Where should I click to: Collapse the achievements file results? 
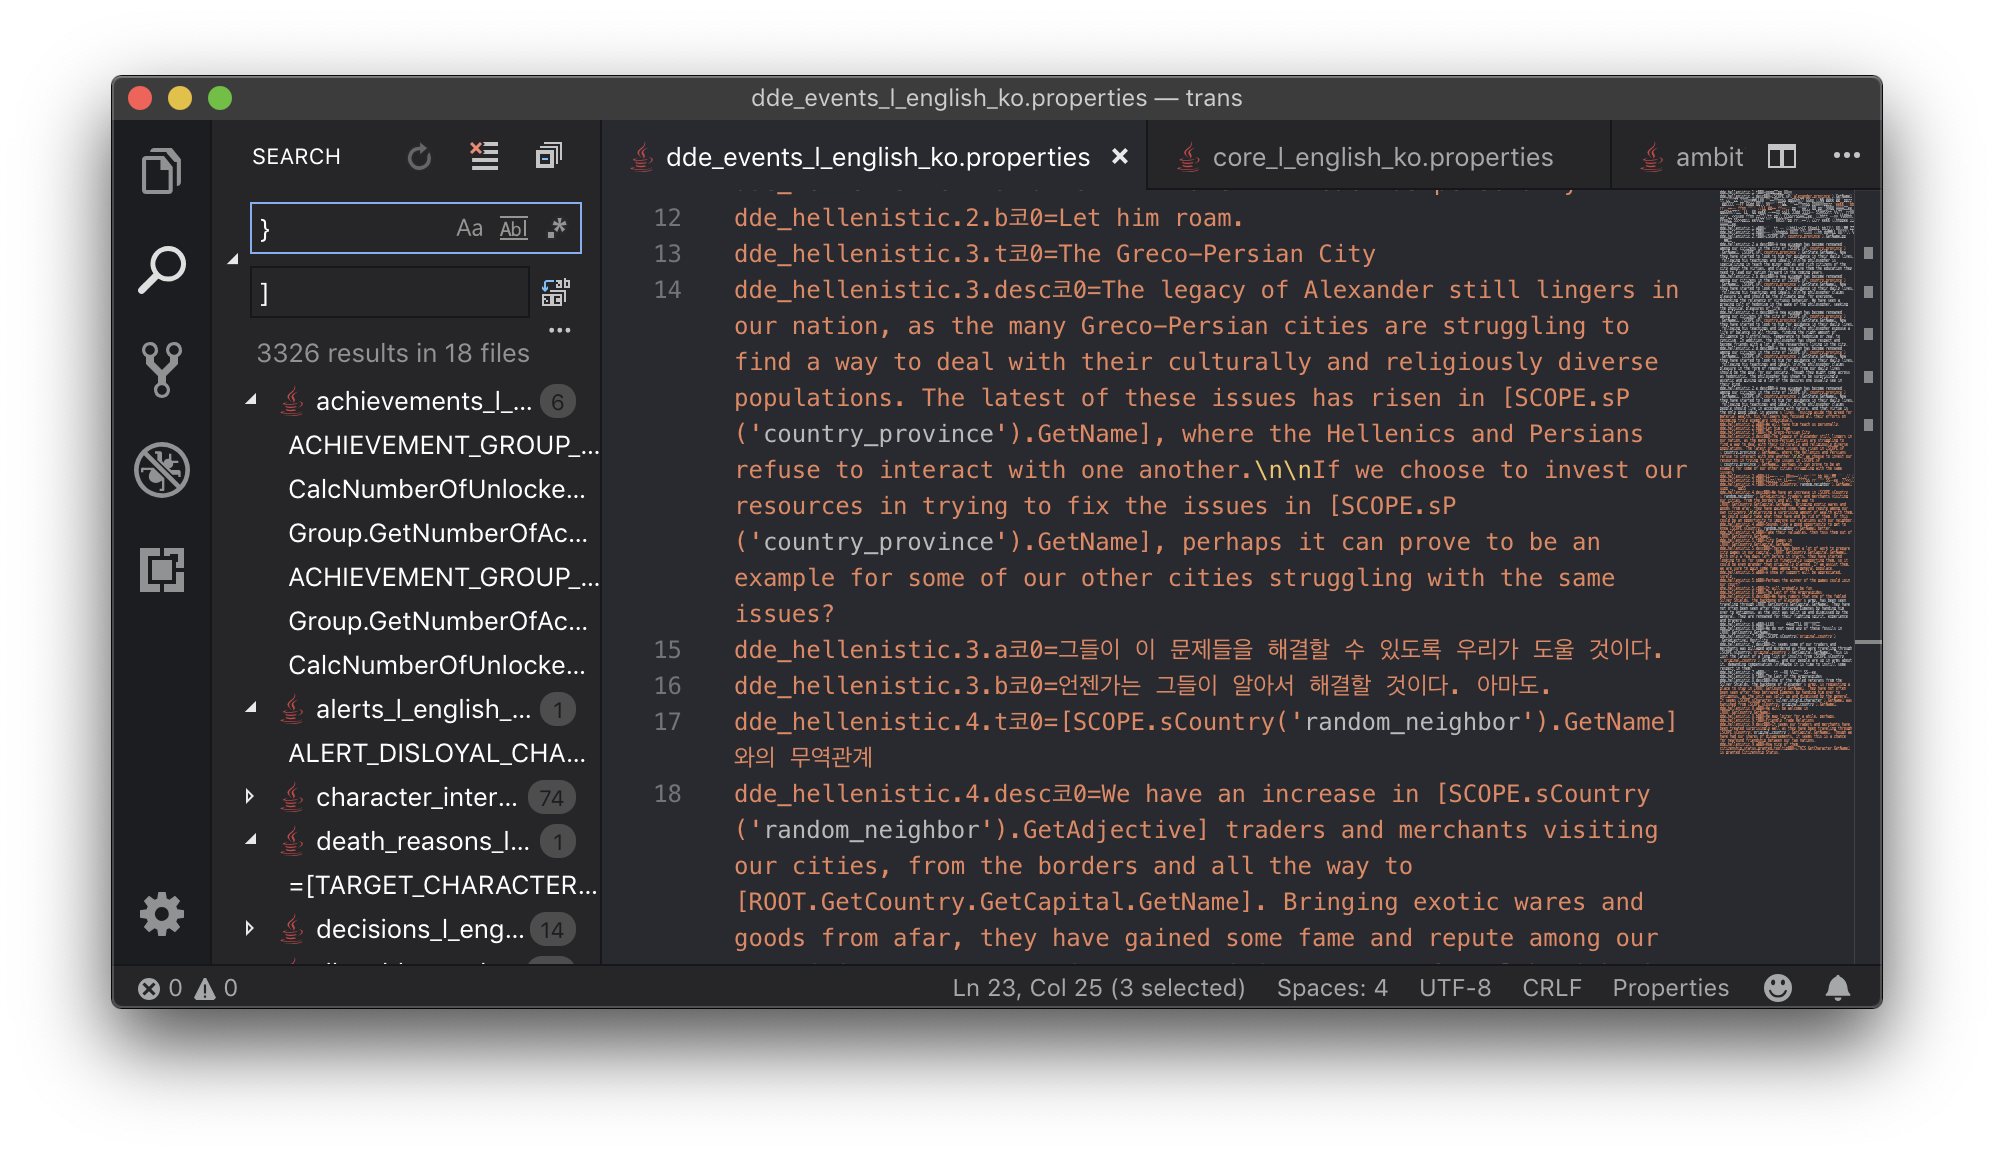(251, 401)
